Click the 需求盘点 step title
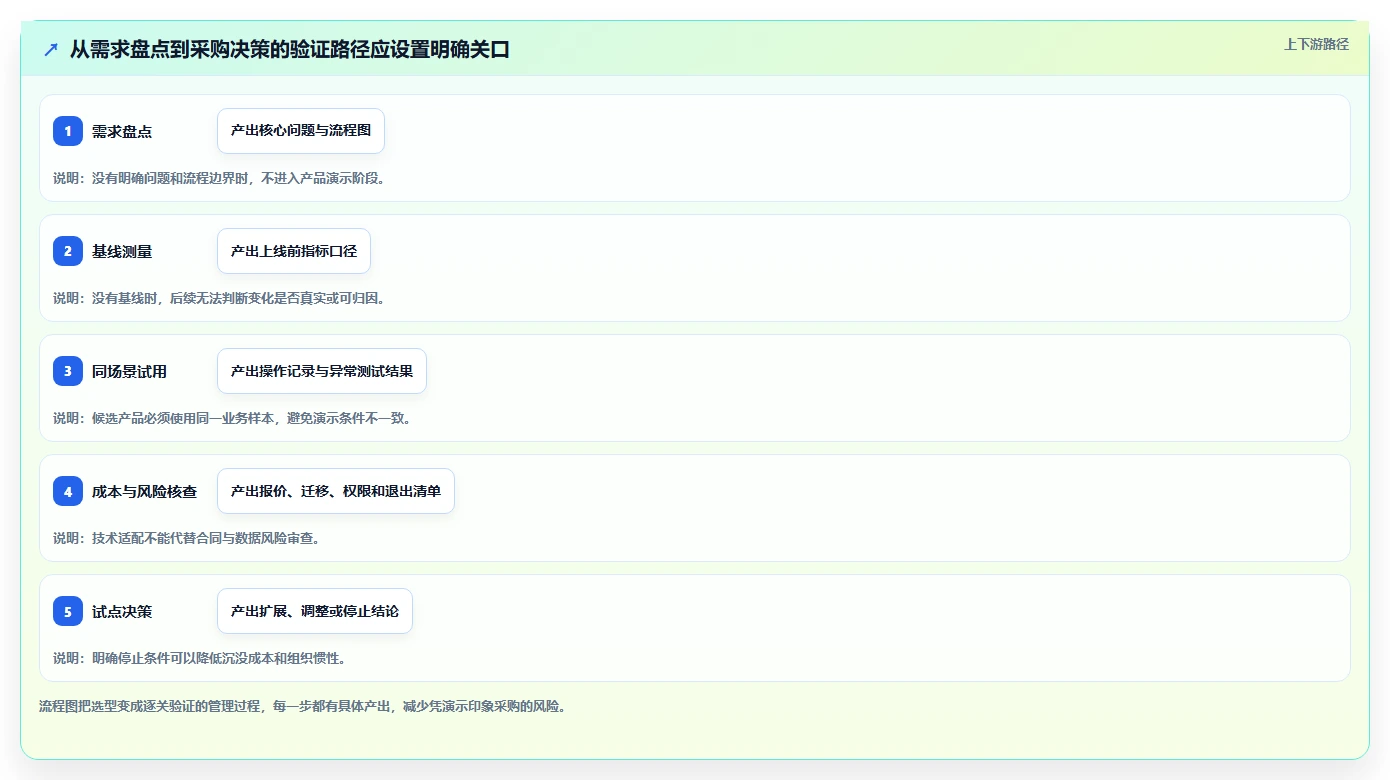The height and width of the screenshot is (780, 1390). pyautogui.click(x=122, y=131)
